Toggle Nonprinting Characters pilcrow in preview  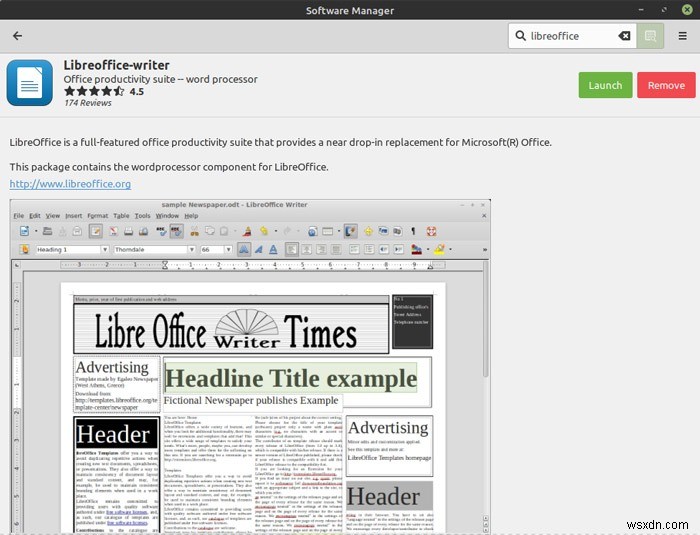(x=413, y=231)
